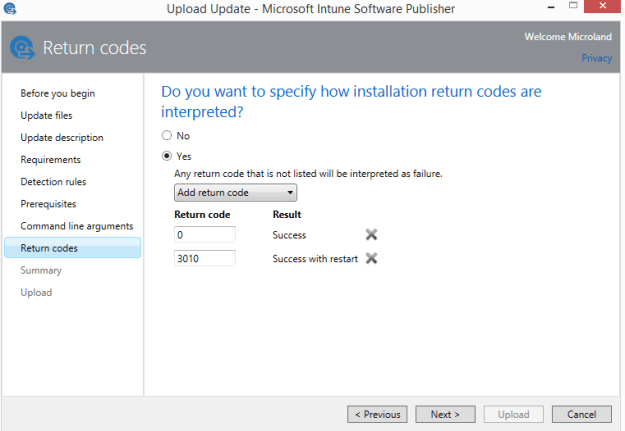Click the Previous button
This screenshot has height=431, width=625.
click(x=377, y=414)
